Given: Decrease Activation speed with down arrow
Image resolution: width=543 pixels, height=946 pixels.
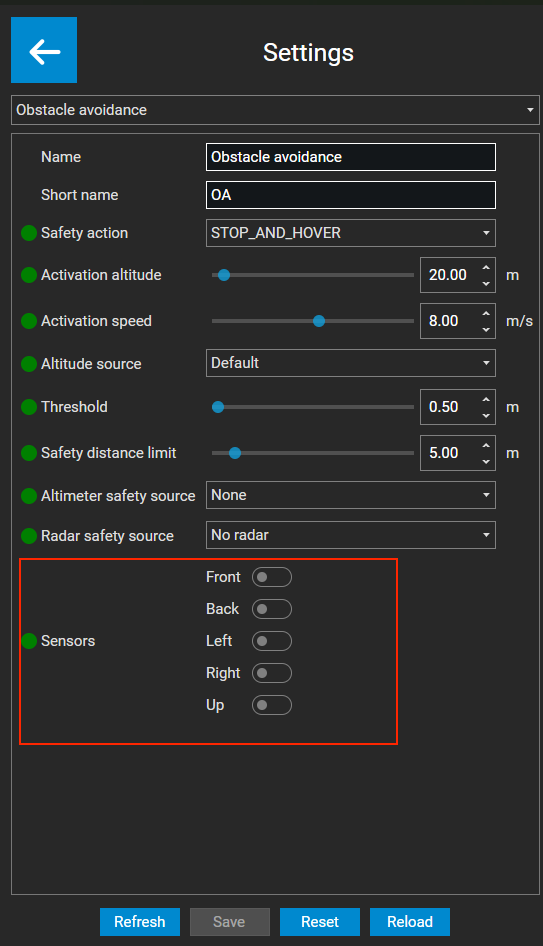Looking at the screenshot, I should tap(486, 329).
